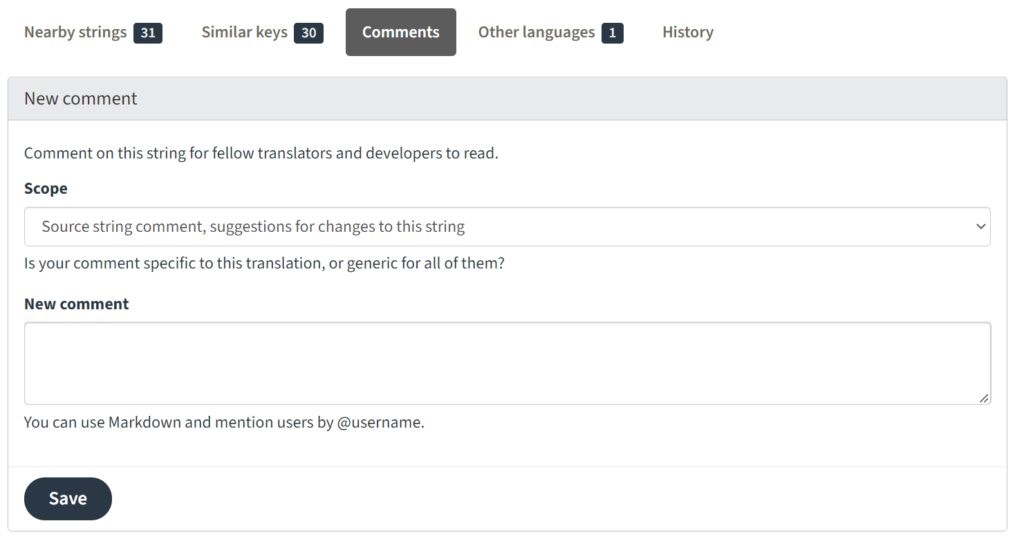
Task: Click the New comment panel header
Action: point(507,99)
